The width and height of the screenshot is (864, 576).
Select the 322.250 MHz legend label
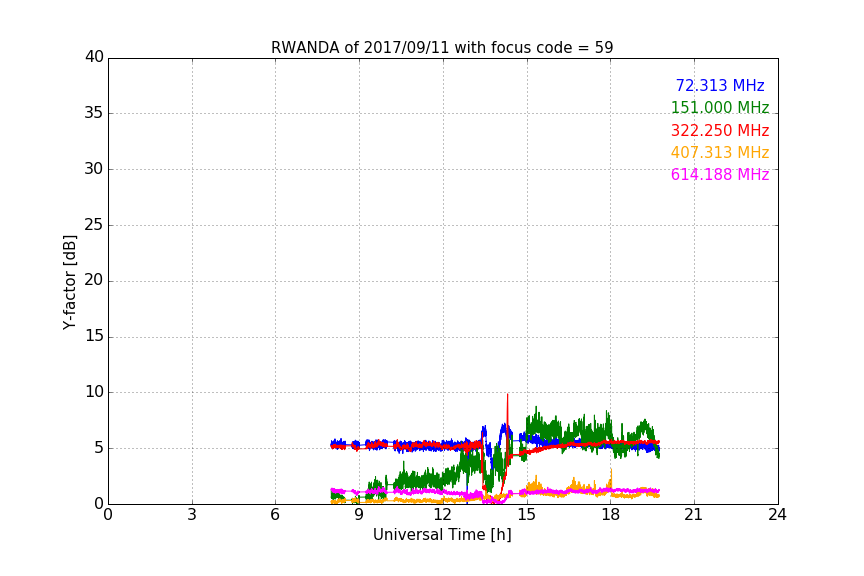click(720, 130)
